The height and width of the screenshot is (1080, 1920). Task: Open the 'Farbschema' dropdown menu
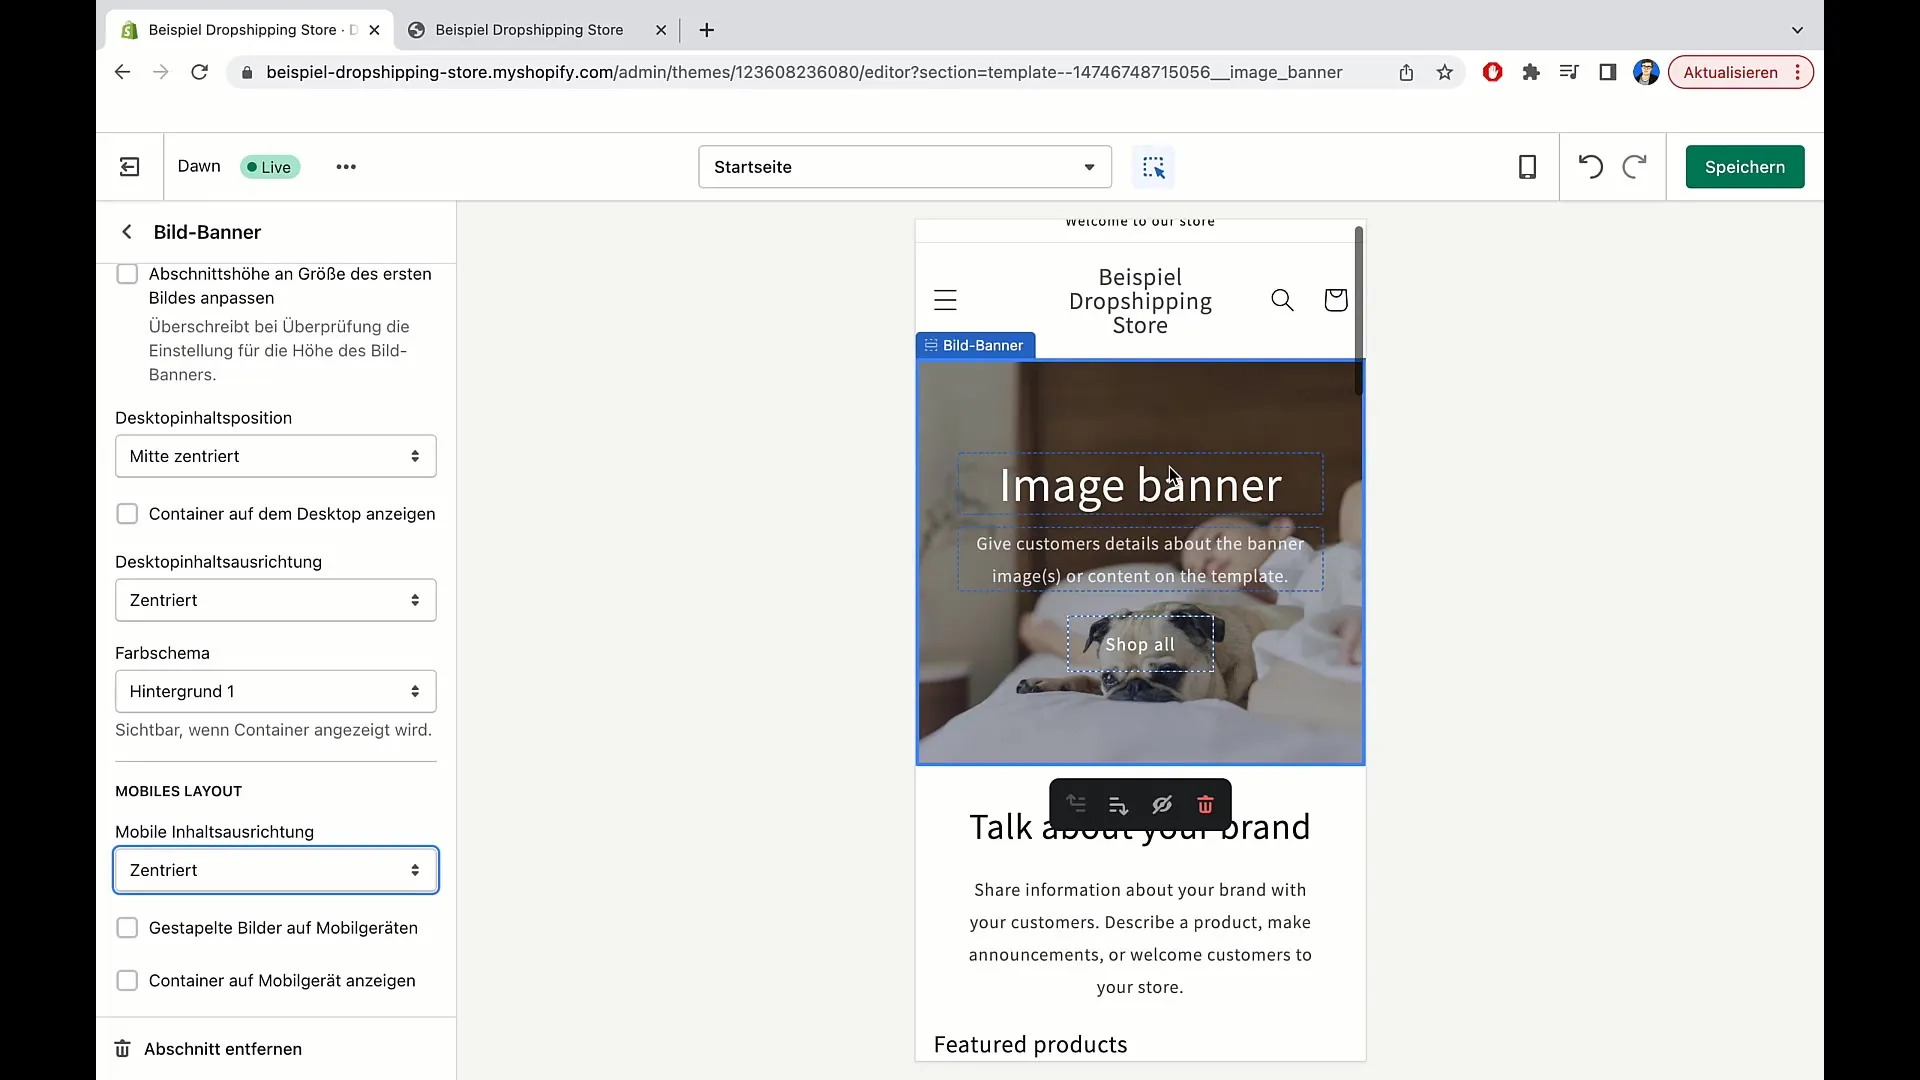[x=274, y=691]
